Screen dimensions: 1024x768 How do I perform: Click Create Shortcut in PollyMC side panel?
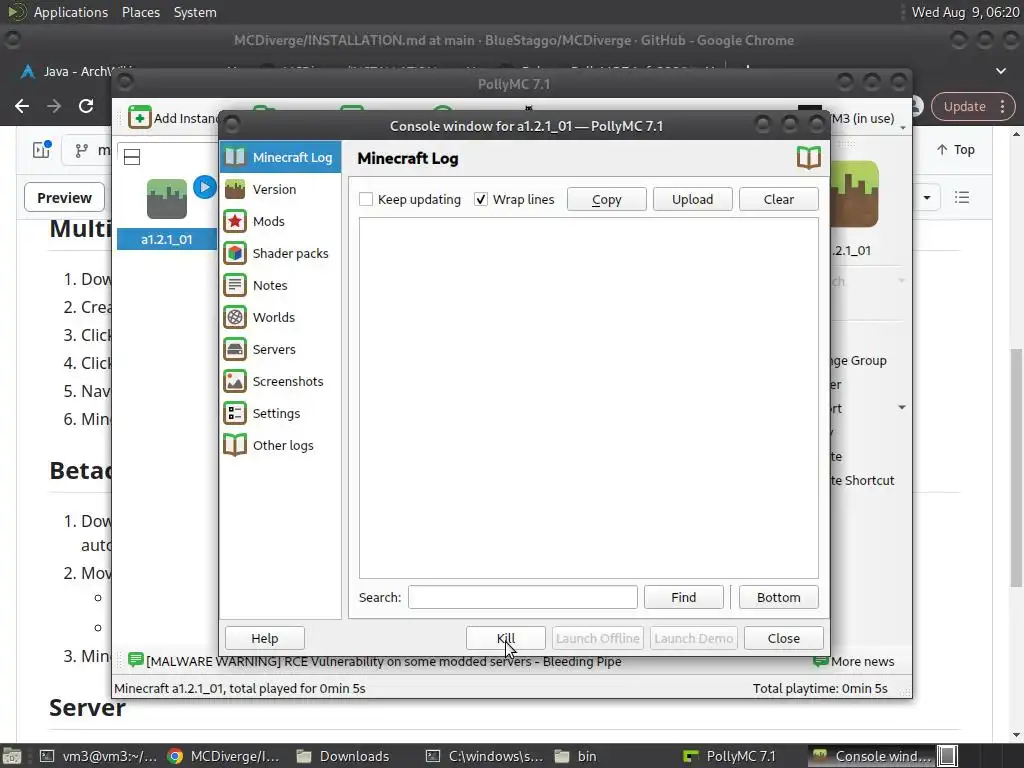click(862, 481)
